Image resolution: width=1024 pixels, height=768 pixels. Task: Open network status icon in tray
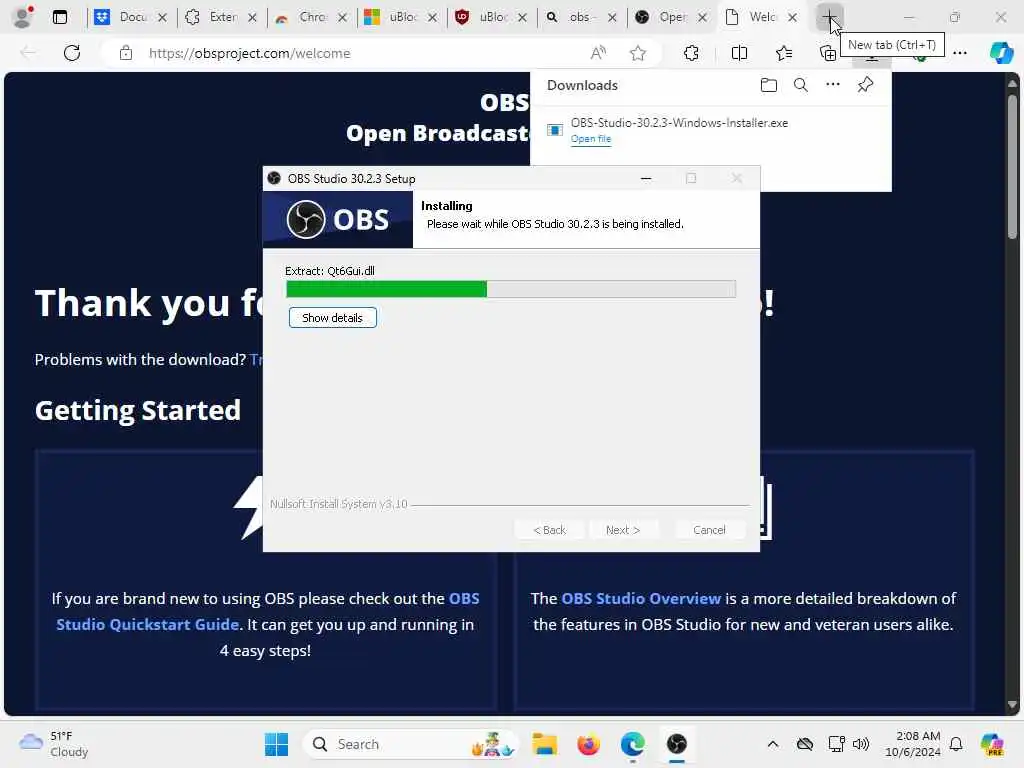tap(836, 744)
